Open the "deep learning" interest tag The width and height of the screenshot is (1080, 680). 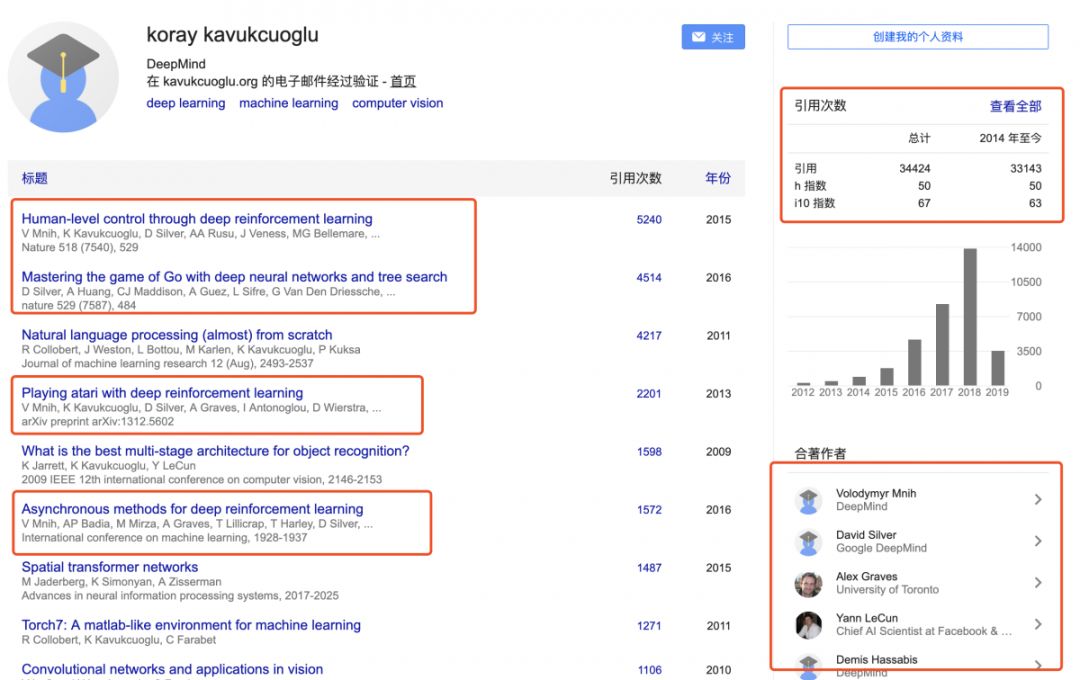click(x=186, y=103)
